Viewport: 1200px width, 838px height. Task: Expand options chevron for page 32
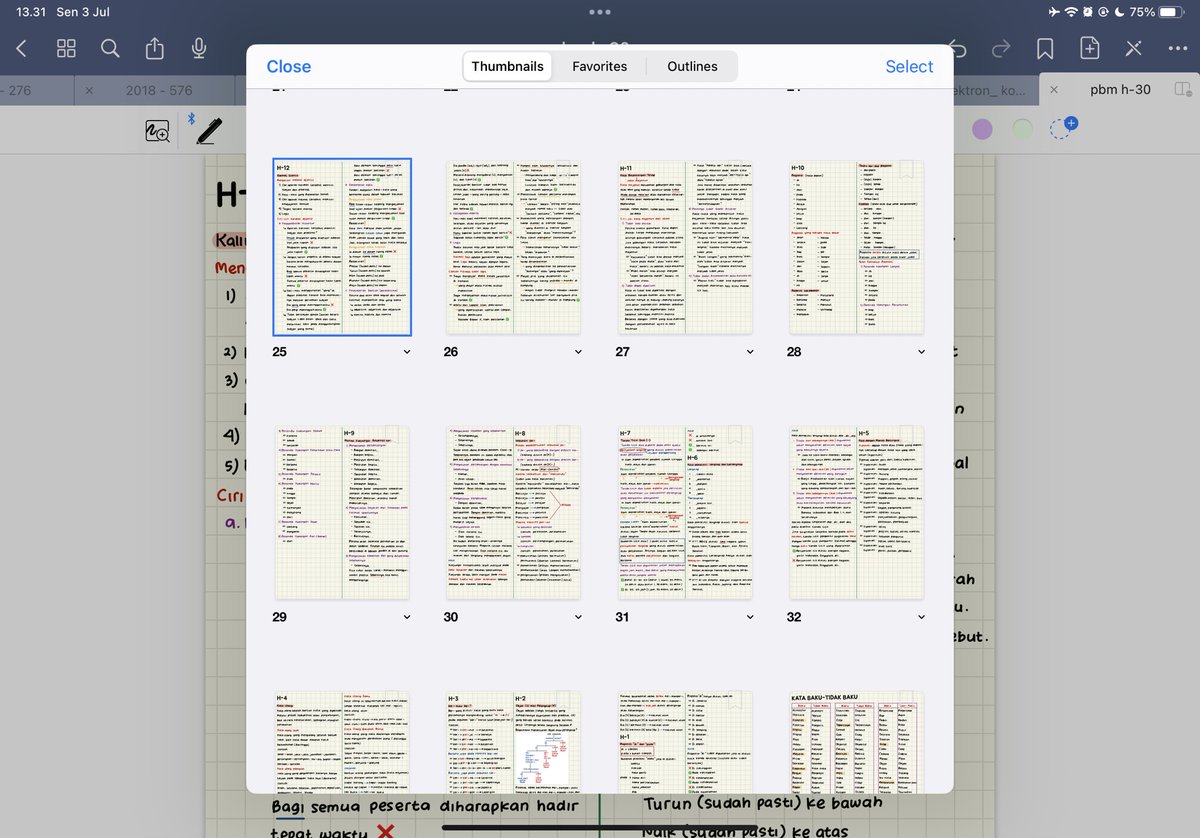tap(920, 617)
